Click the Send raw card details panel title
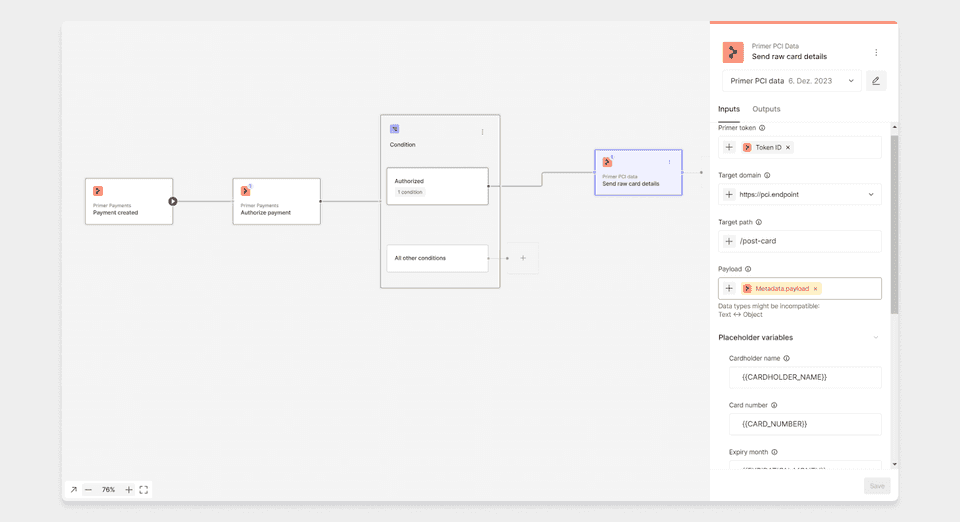Viewport: 960px width, 522px height. (x=789, y=56)
